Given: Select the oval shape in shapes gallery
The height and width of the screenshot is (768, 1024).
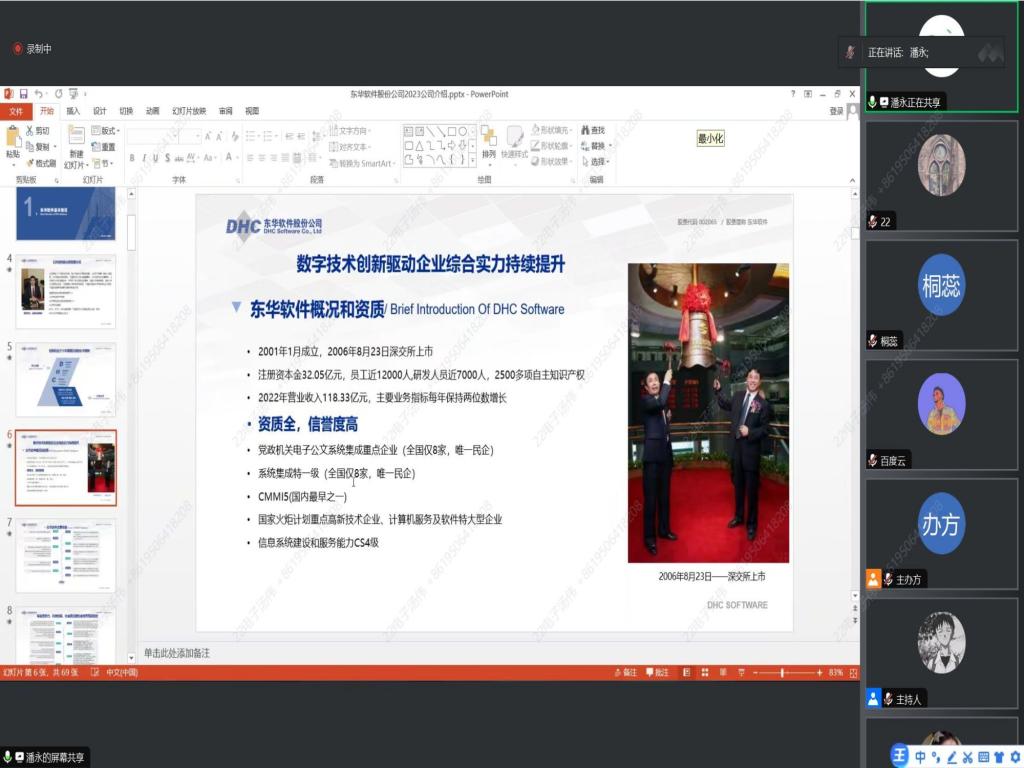Looking at the screenshot, I should [x=463, y=131].
